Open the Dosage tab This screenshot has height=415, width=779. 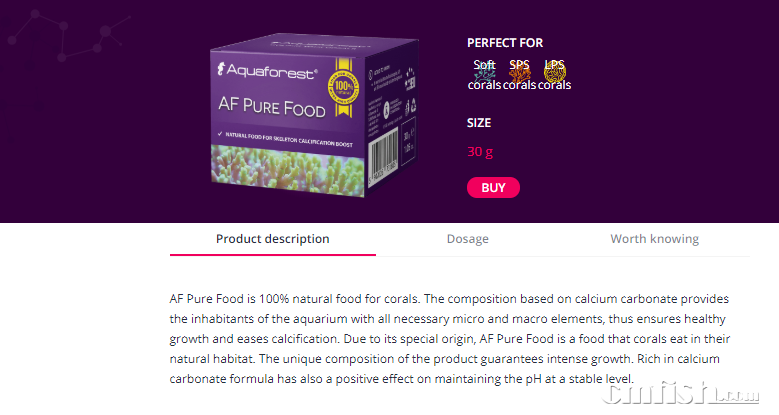tap(467, 239)
